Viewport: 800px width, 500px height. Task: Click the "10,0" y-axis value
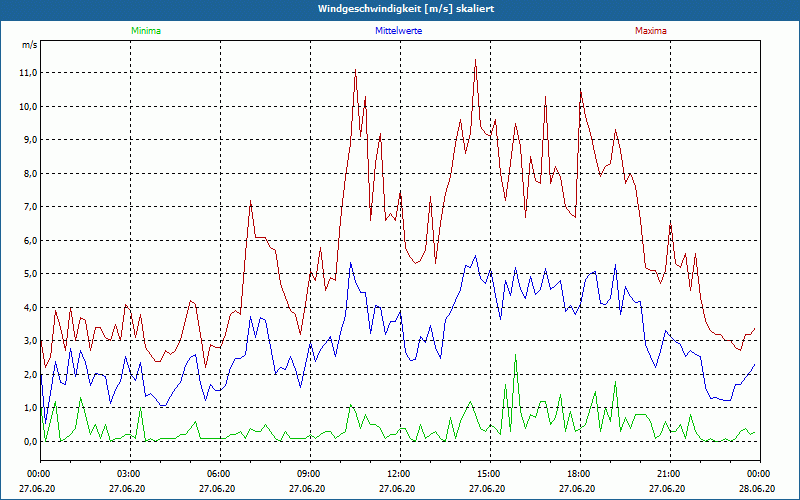coord(29,107)
